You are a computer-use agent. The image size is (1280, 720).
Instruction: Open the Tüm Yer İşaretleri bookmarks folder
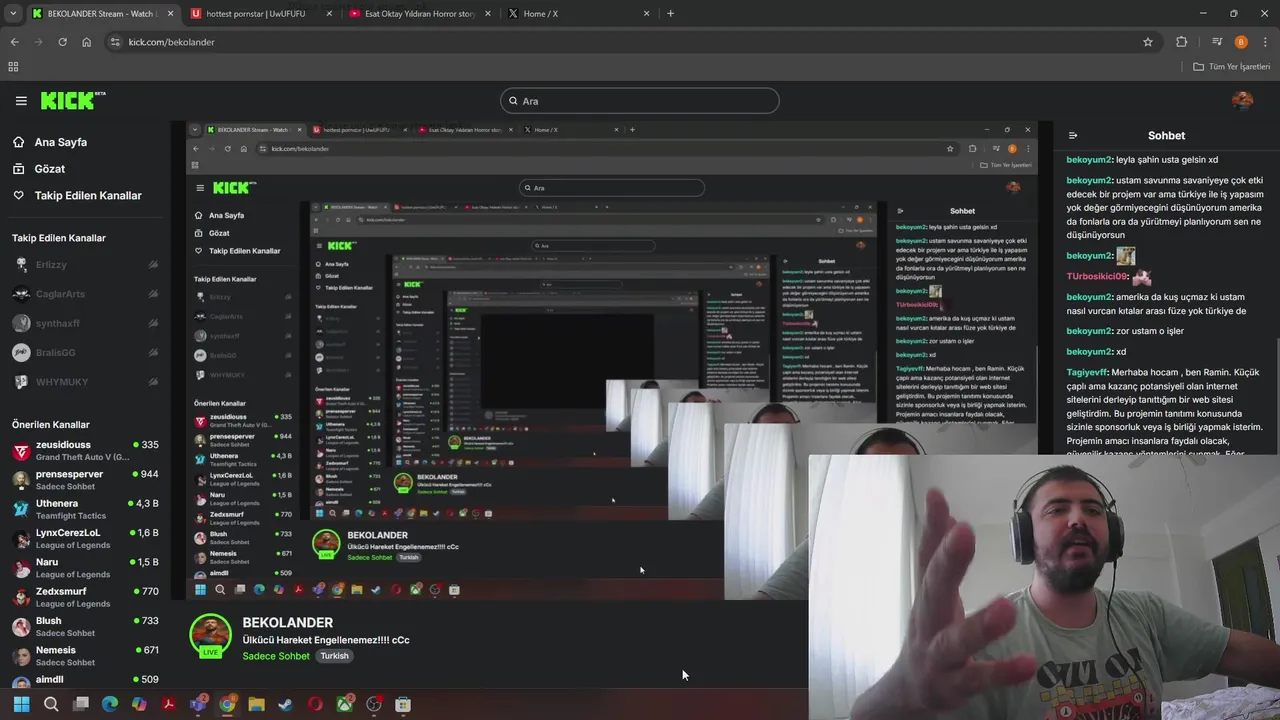coord(1232,67)
